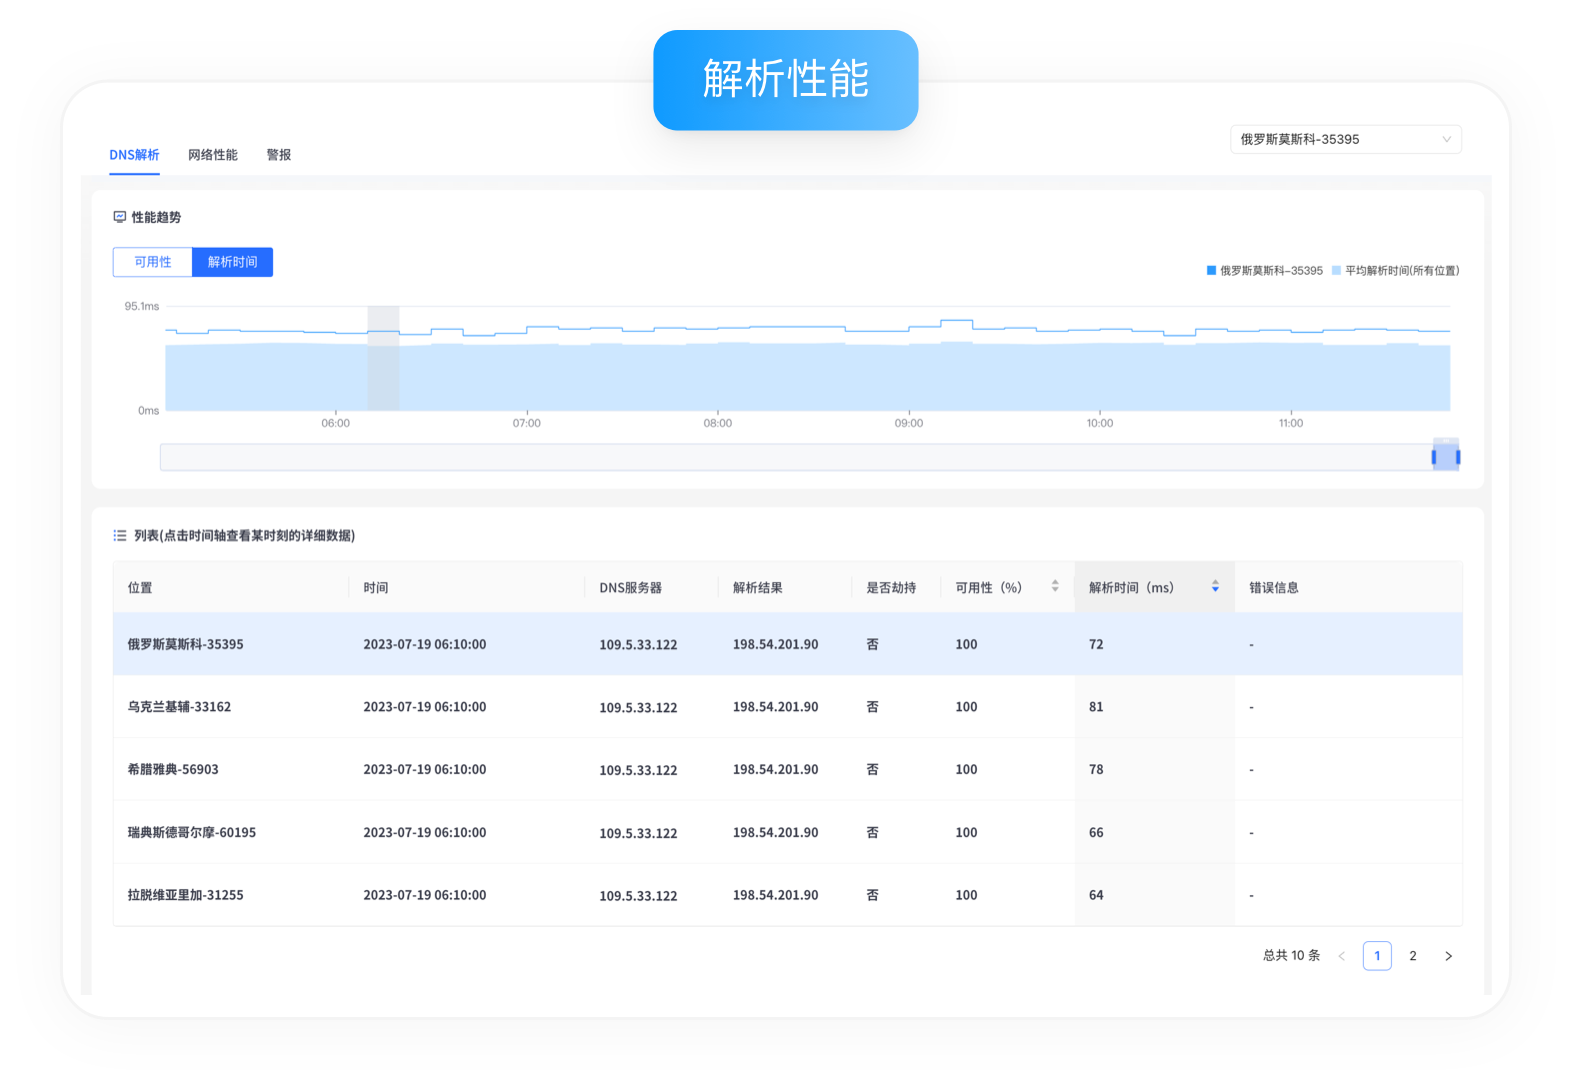
Task: Select the 乌克兰基辅-33162 table row
Action: click(179, 707)
